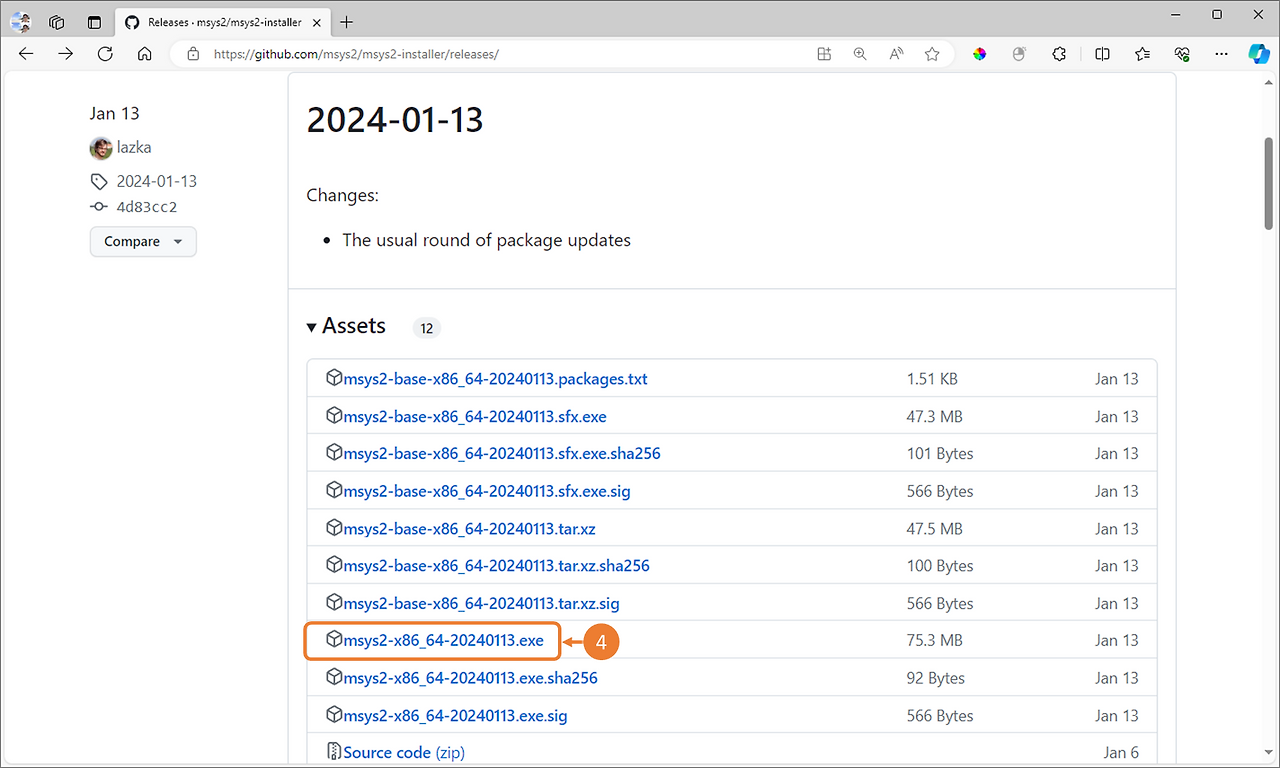Click the 47.5 MB size text
This screenshot has width=1280, height=768.
(x=935, y=528)
